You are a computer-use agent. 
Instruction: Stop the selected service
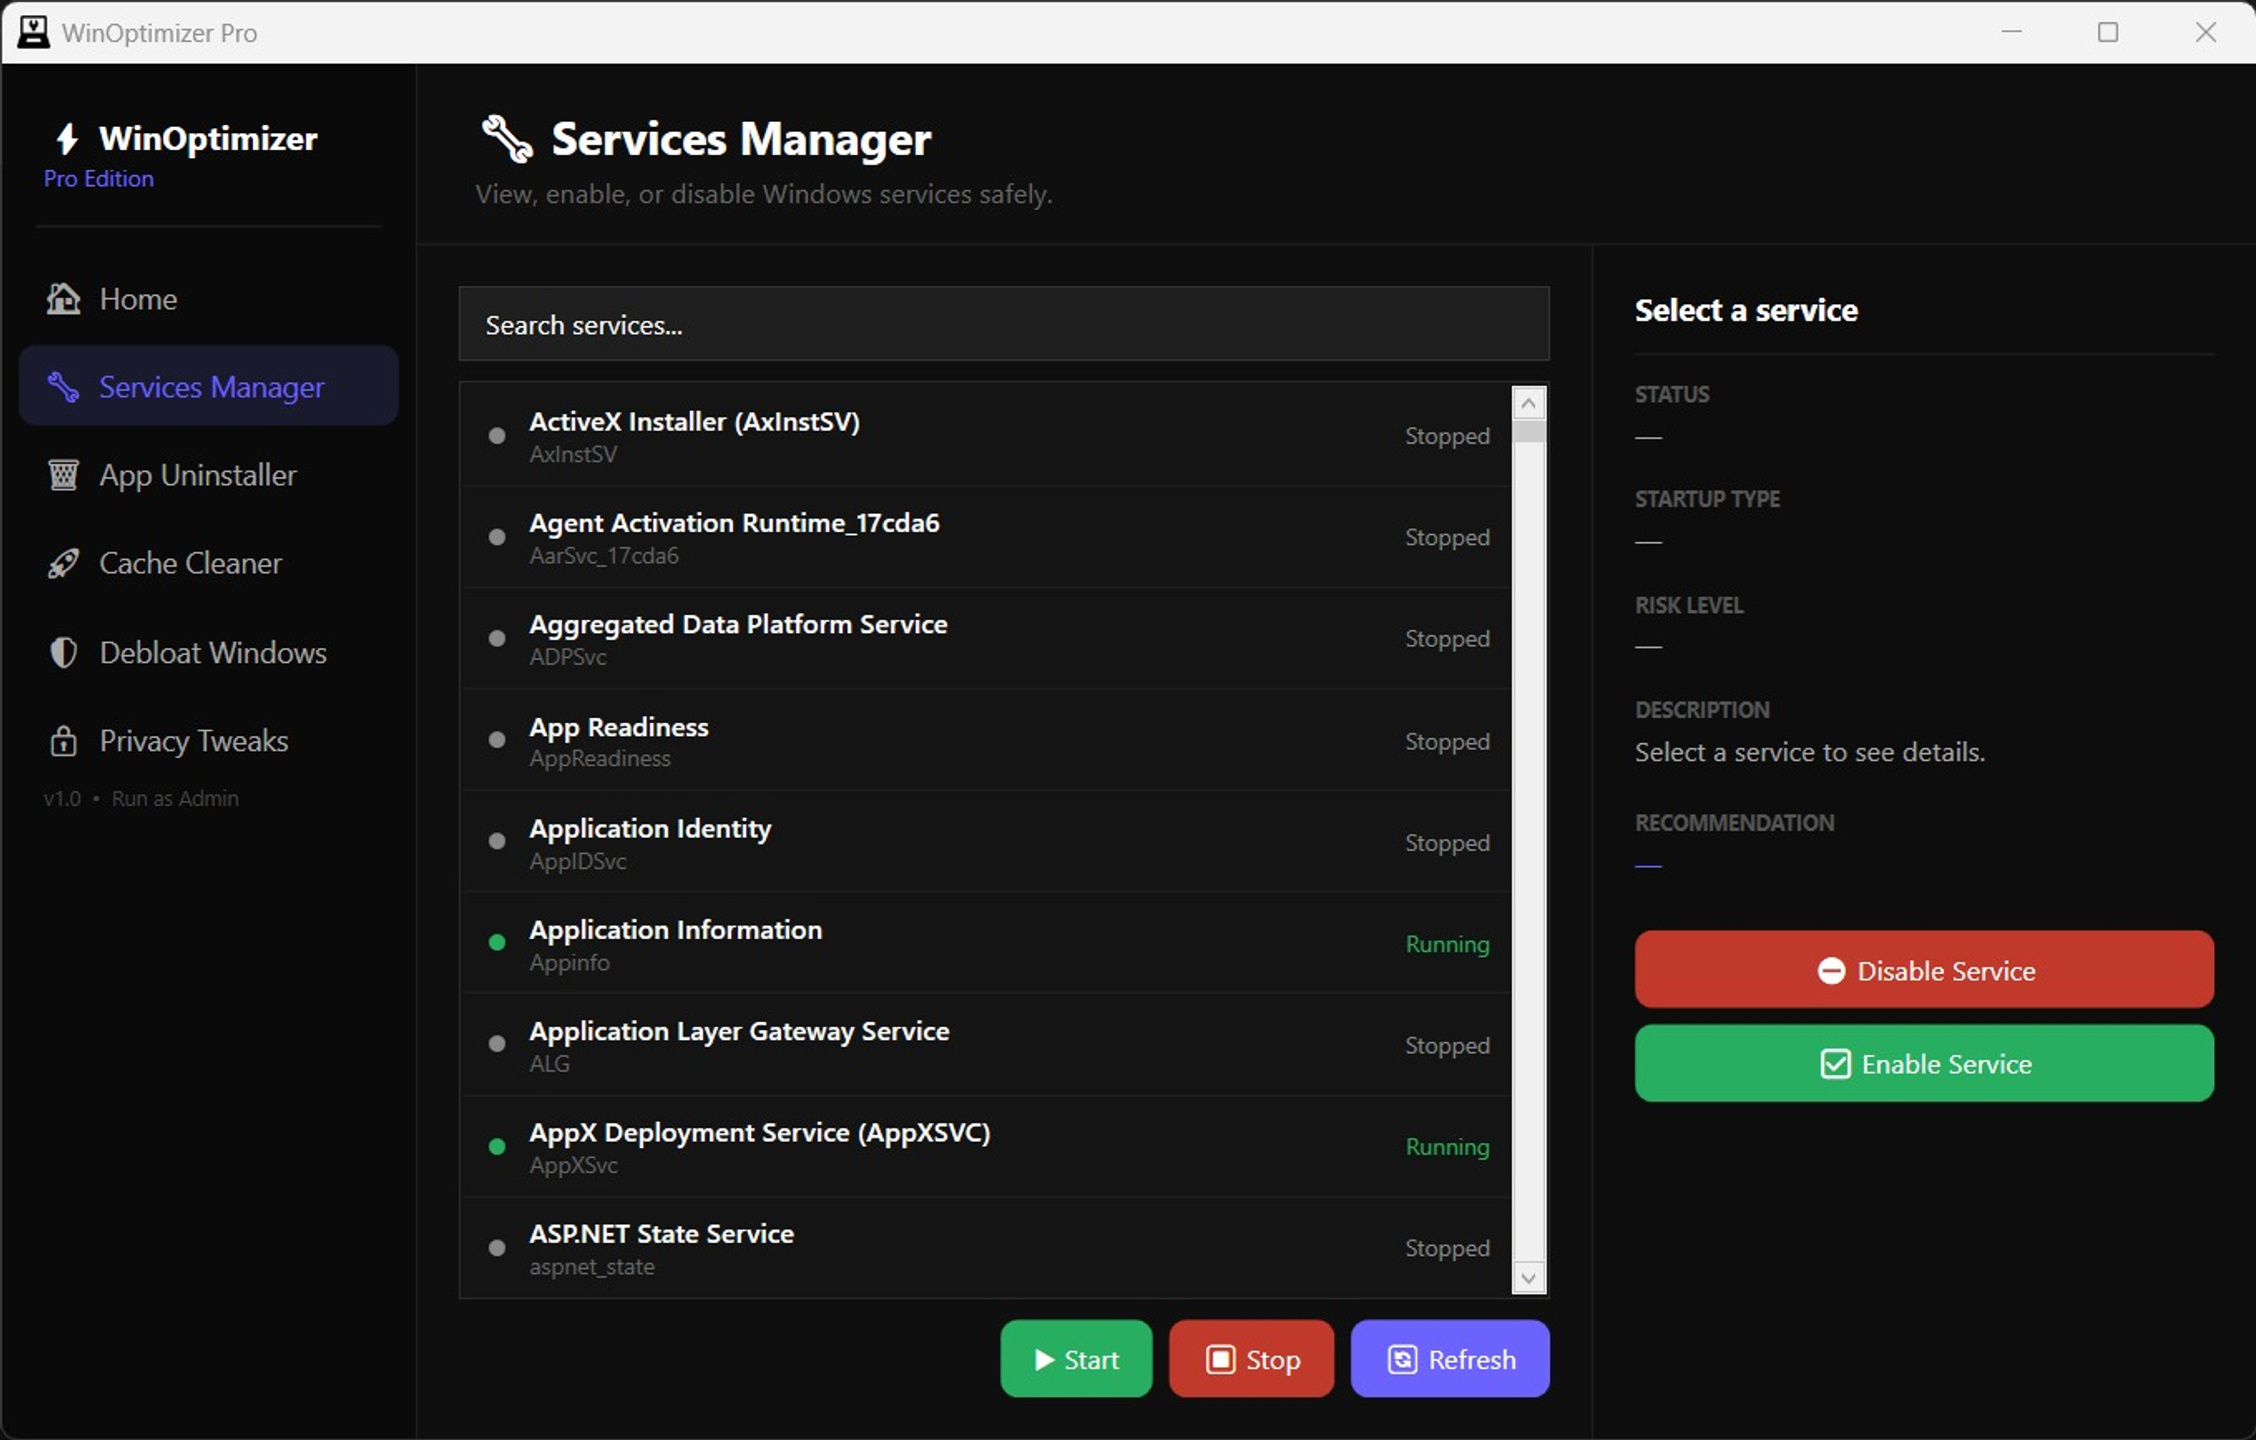tap(1251, 1359)
